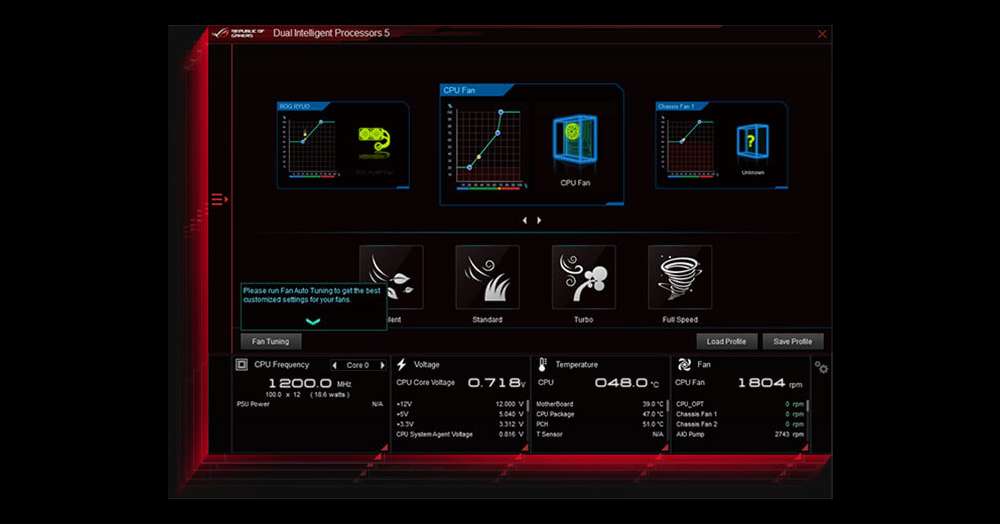This screenshot has width=1000, height=524.
Task: Click the T Sensor row
Action: (599, 435)
